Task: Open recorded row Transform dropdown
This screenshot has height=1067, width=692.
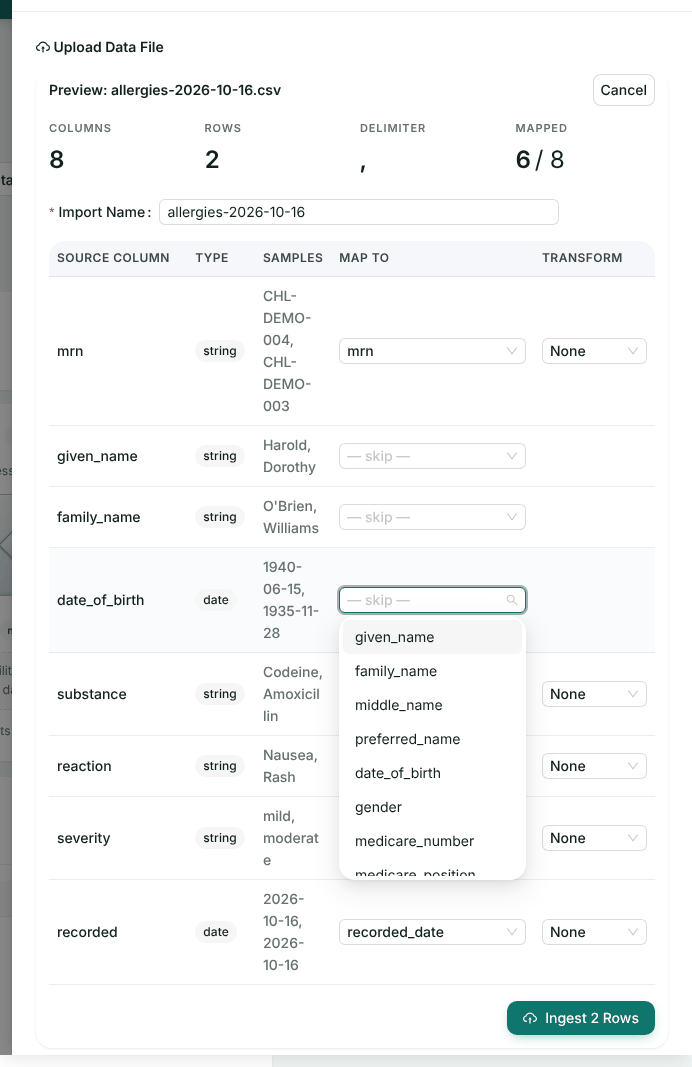Action: 594,932
